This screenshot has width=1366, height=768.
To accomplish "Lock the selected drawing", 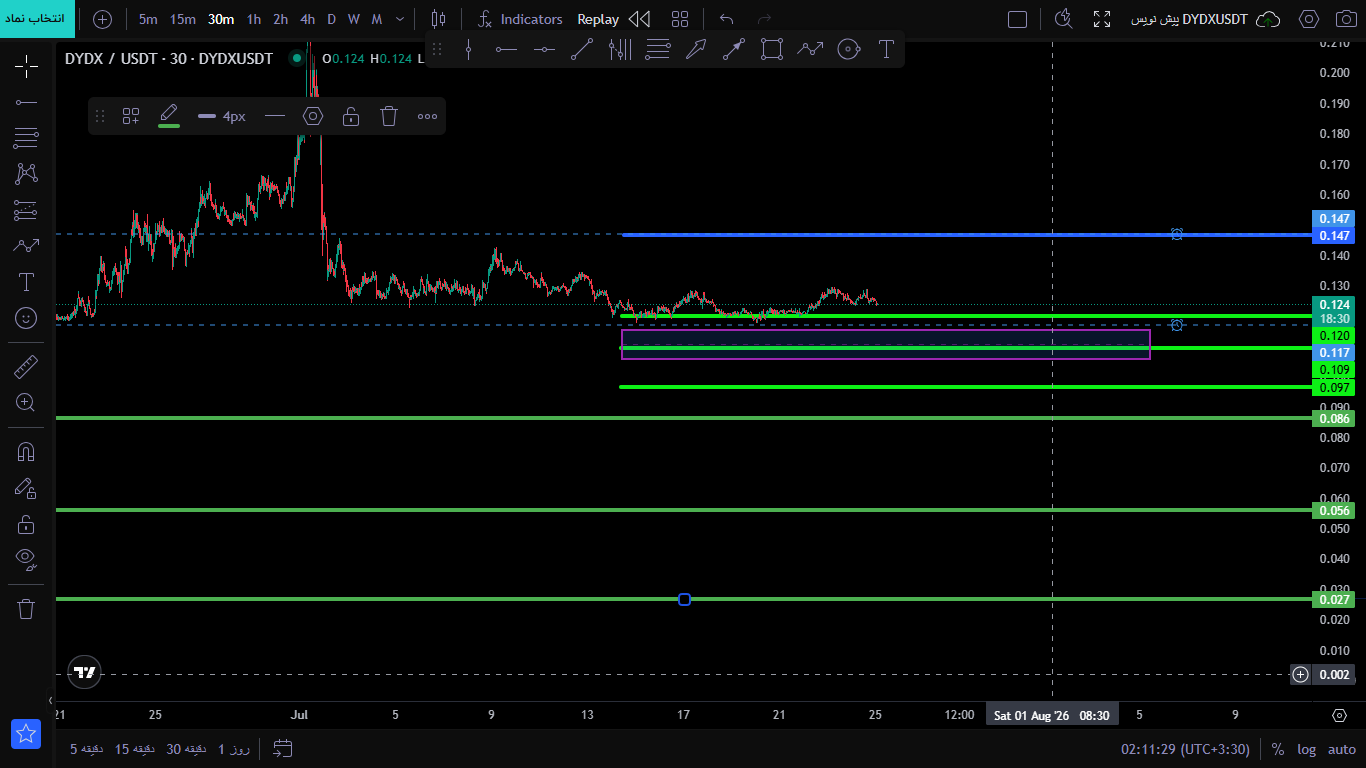I will coord(351,116).
